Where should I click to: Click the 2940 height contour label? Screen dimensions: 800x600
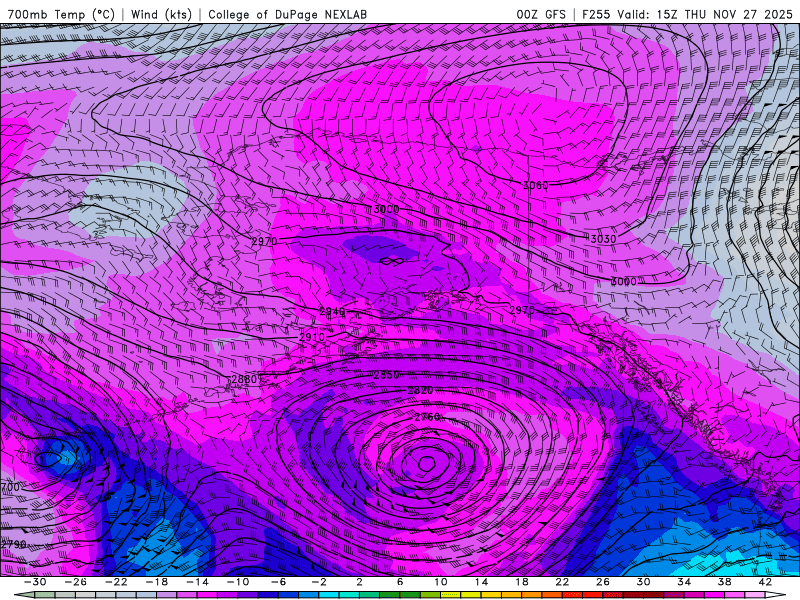(332, 311)
